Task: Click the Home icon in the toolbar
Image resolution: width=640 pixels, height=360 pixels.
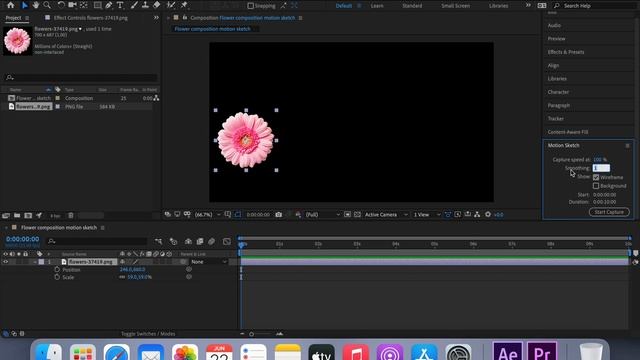Action: click(x=11, y=5)
